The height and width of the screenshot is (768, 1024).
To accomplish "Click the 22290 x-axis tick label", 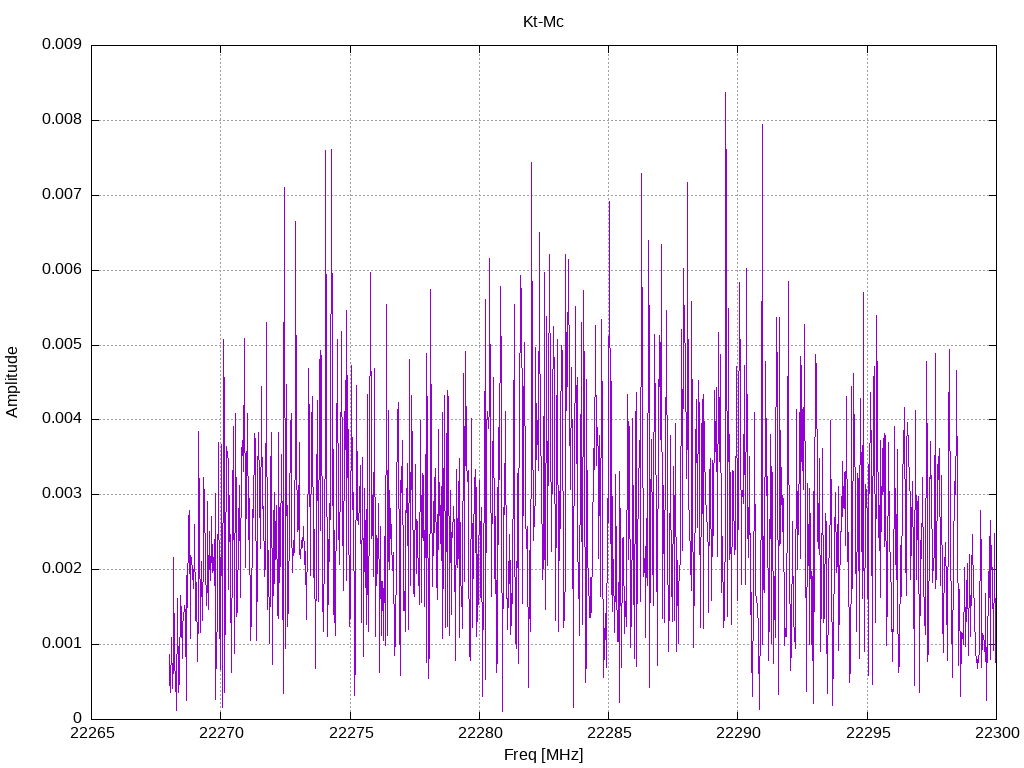I will click(x=739, y=733).
